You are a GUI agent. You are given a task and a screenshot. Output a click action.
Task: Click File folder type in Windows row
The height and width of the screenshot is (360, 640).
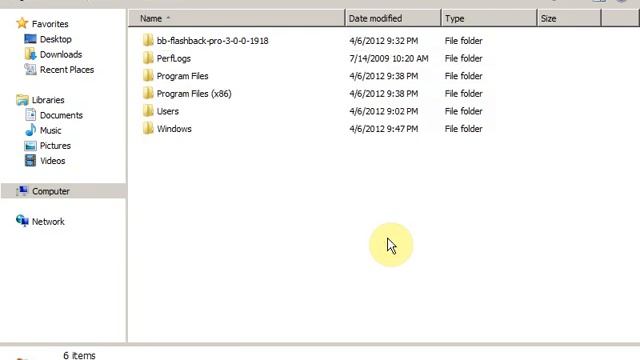[x=463, y=129]
